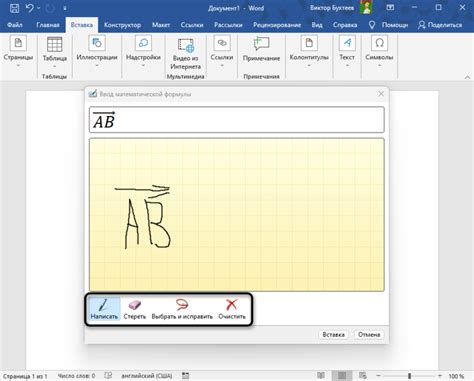Add a Примечание comment

[261, 50]
